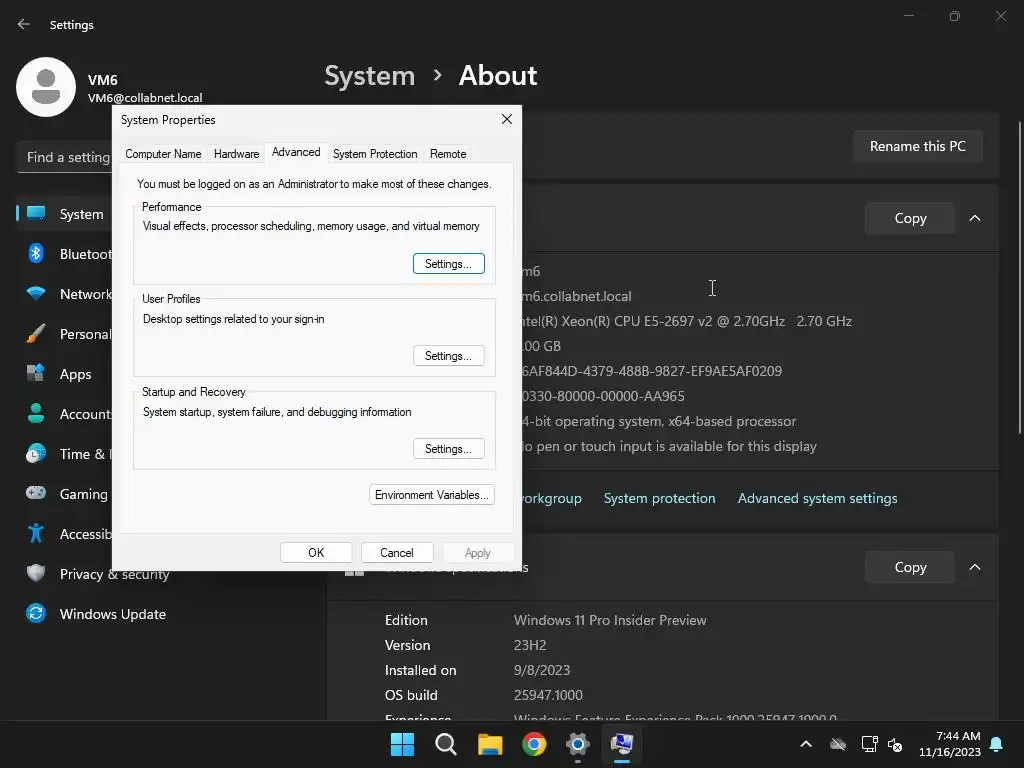Viewport: 1024px width, 768px height.
Task: Click Environment Variables button
Action: coord(432,495)
